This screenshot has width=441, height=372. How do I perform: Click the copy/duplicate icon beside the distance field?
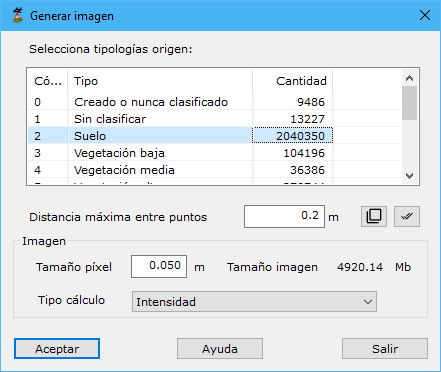[374, 217]
